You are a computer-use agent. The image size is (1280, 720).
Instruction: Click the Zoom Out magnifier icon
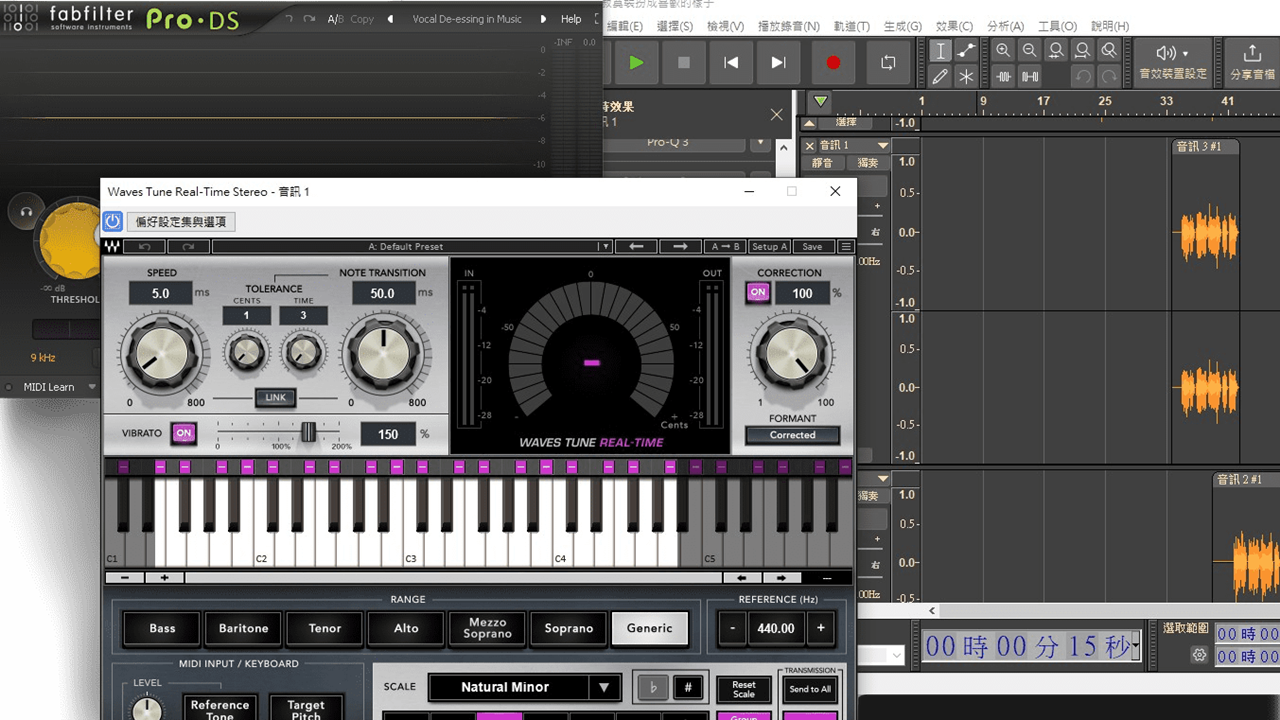[x=1029, y=51]
